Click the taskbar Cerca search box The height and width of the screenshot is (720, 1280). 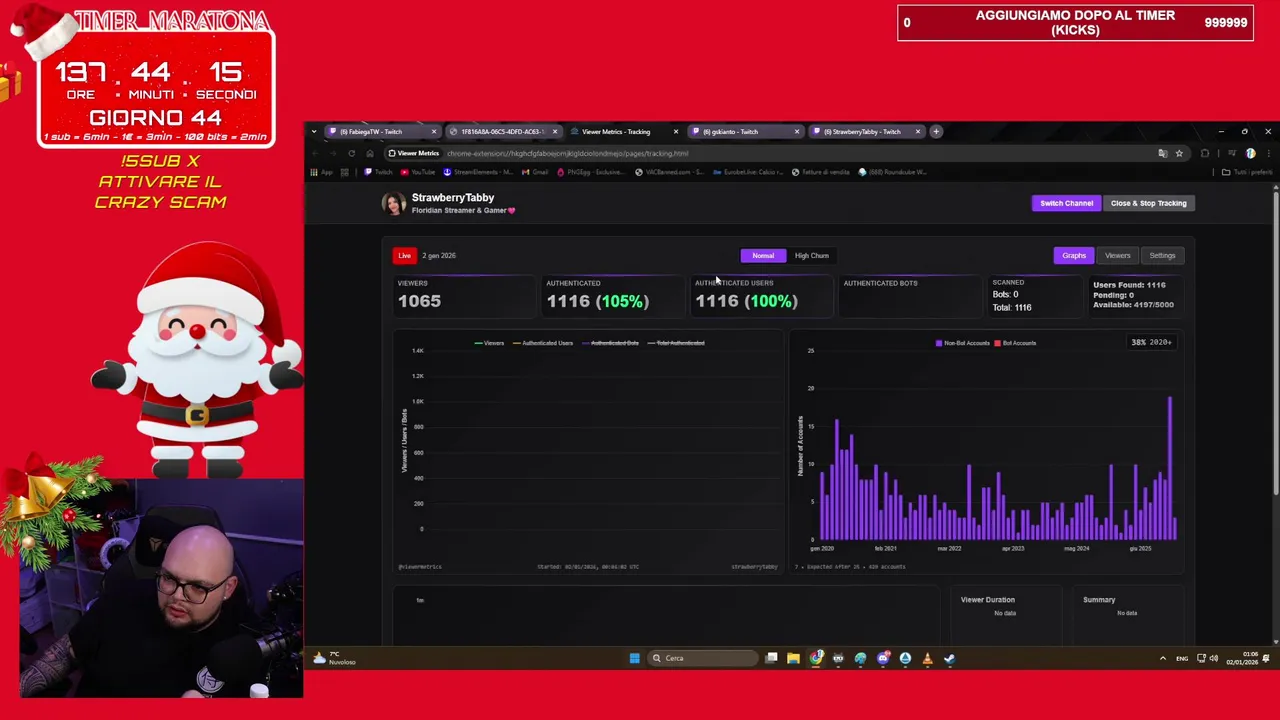click(x=703, y=658)
